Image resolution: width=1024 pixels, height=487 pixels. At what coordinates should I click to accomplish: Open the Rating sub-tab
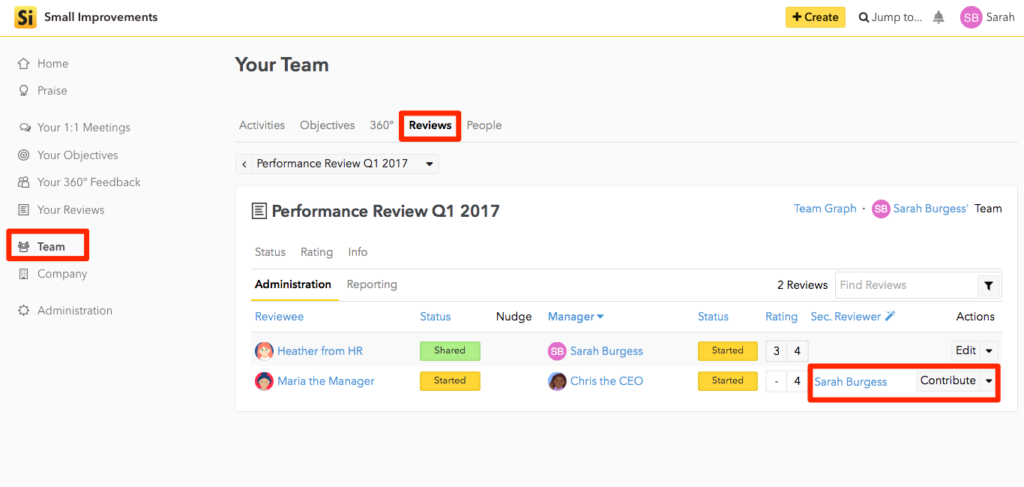click(x=317, y=252)
